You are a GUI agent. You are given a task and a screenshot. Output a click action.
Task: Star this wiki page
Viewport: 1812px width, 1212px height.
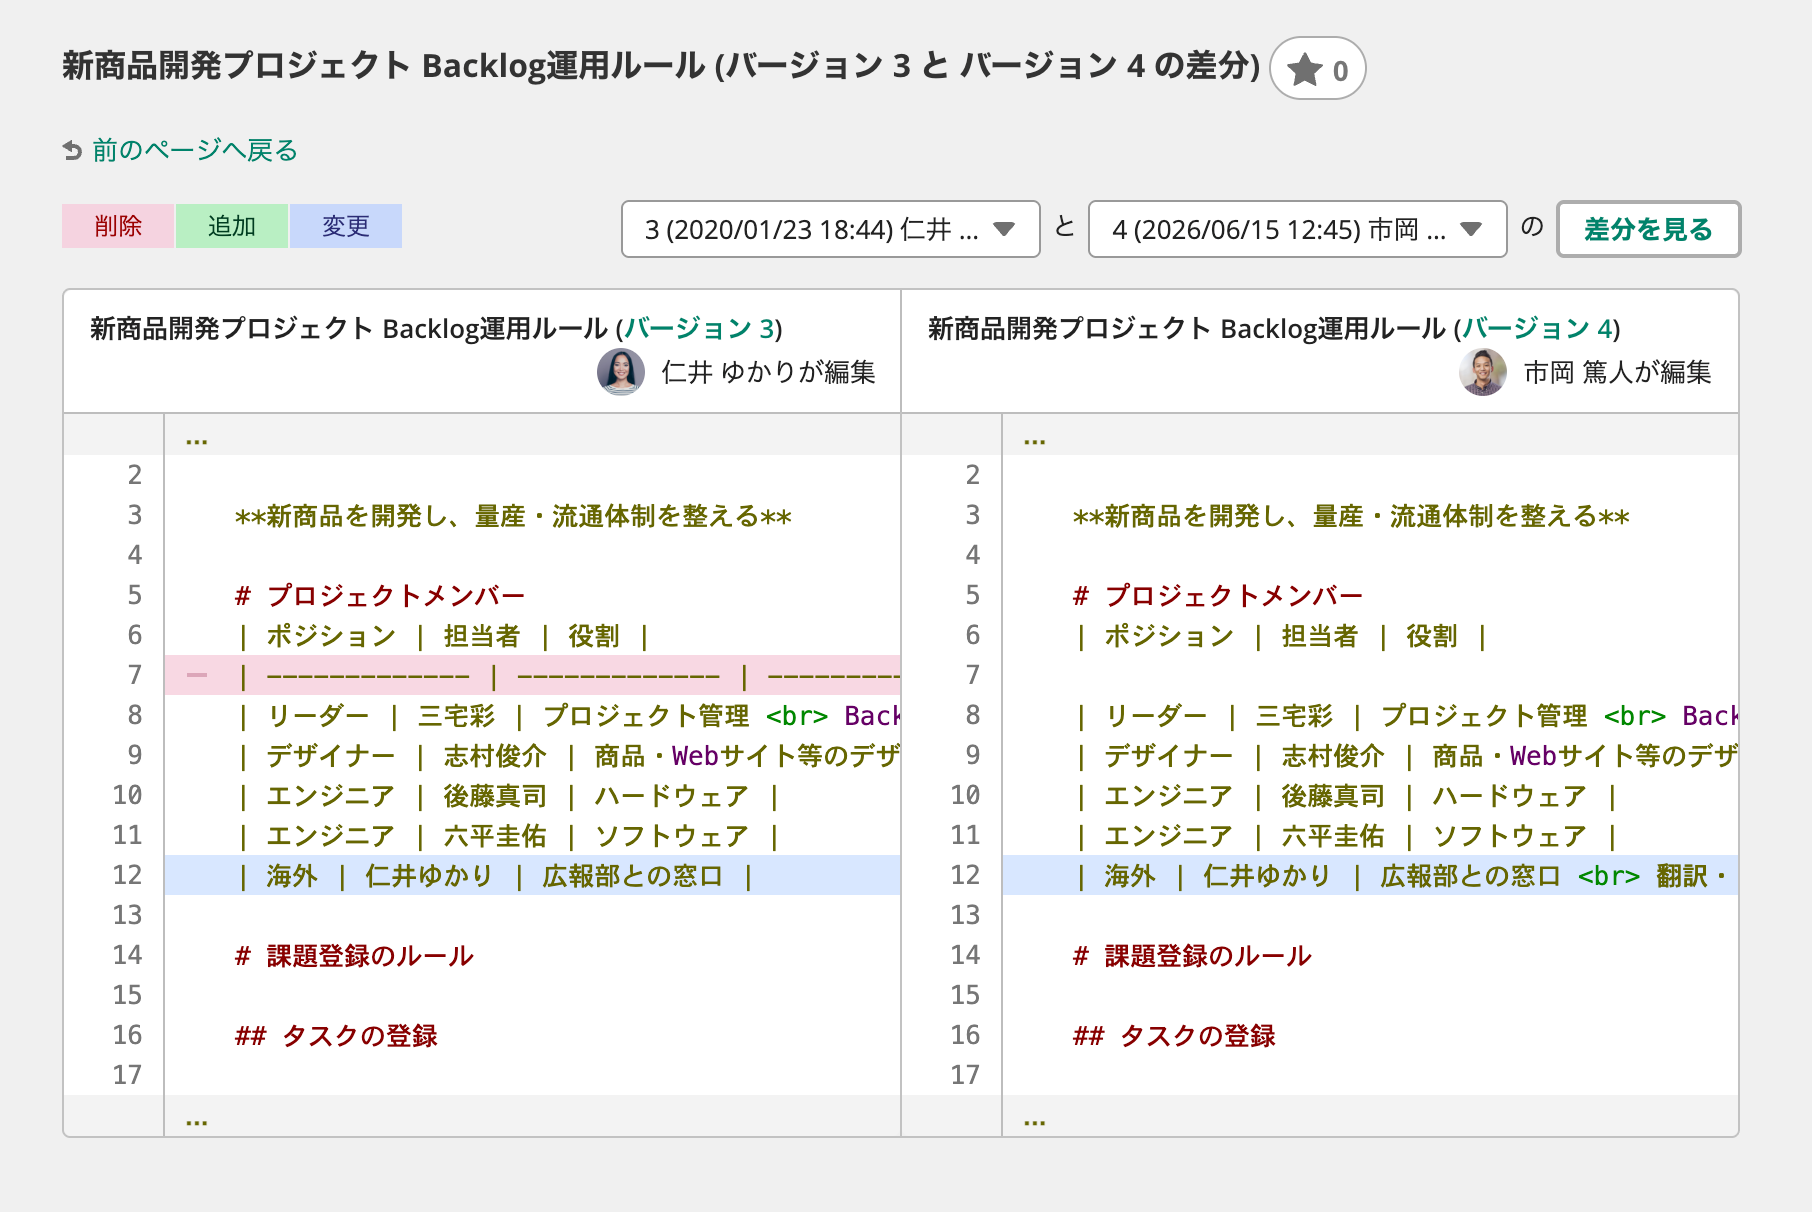(1317, 69)
